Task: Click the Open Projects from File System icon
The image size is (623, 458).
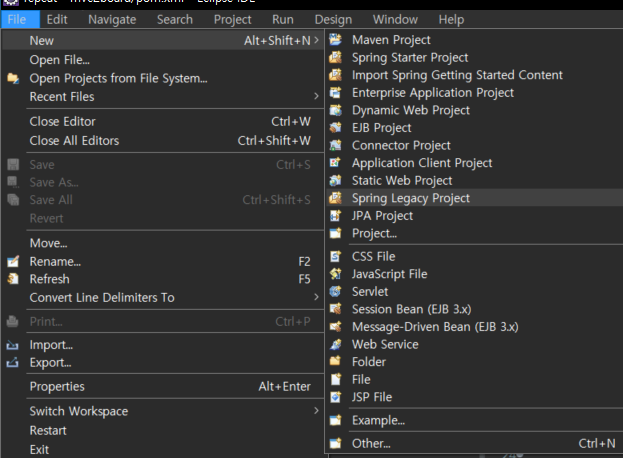Action: pos(13,78)
